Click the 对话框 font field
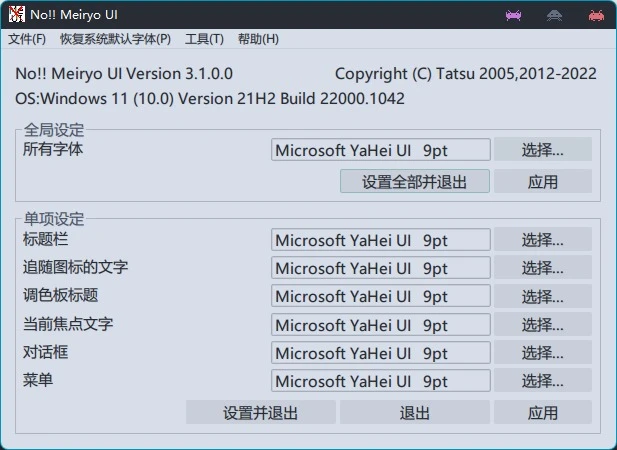 381,352
